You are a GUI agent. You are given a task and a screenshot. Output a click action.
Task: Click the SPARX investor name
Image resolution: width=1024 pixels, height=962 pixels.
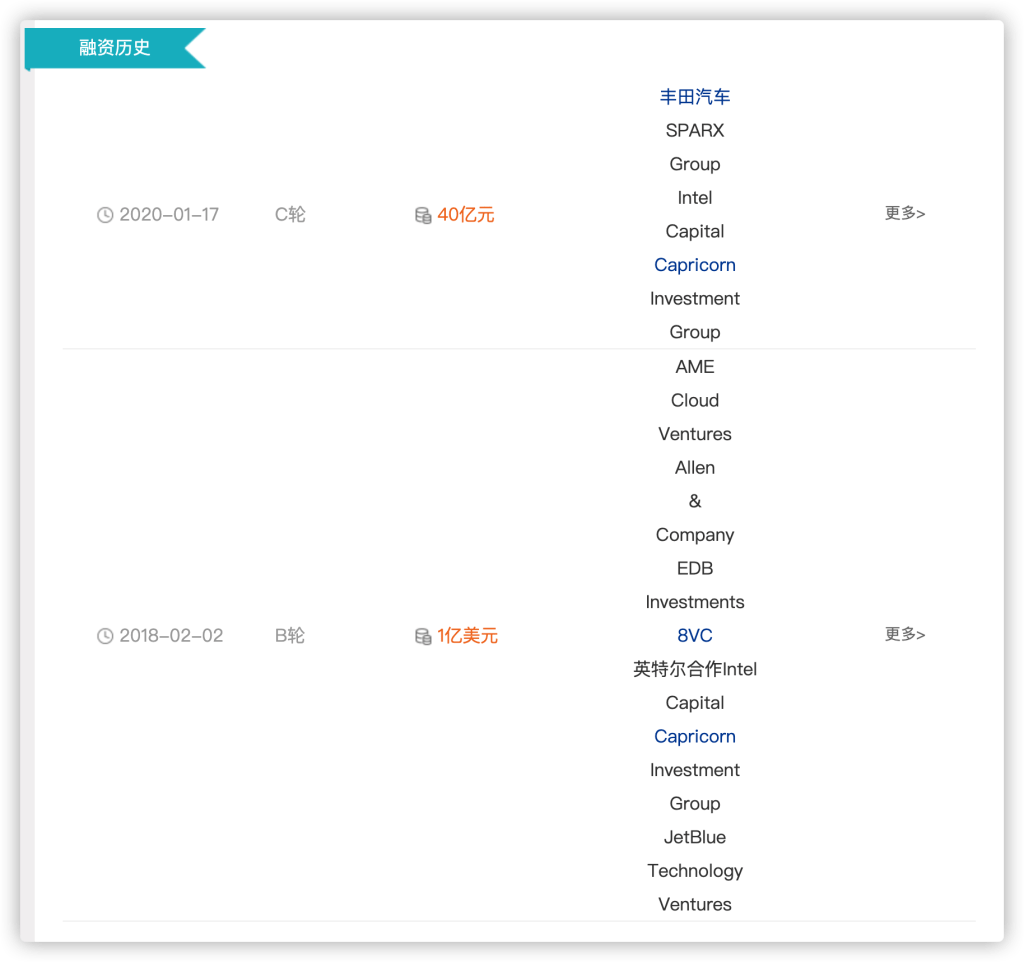pyautogui.click(x=695, y=131)
